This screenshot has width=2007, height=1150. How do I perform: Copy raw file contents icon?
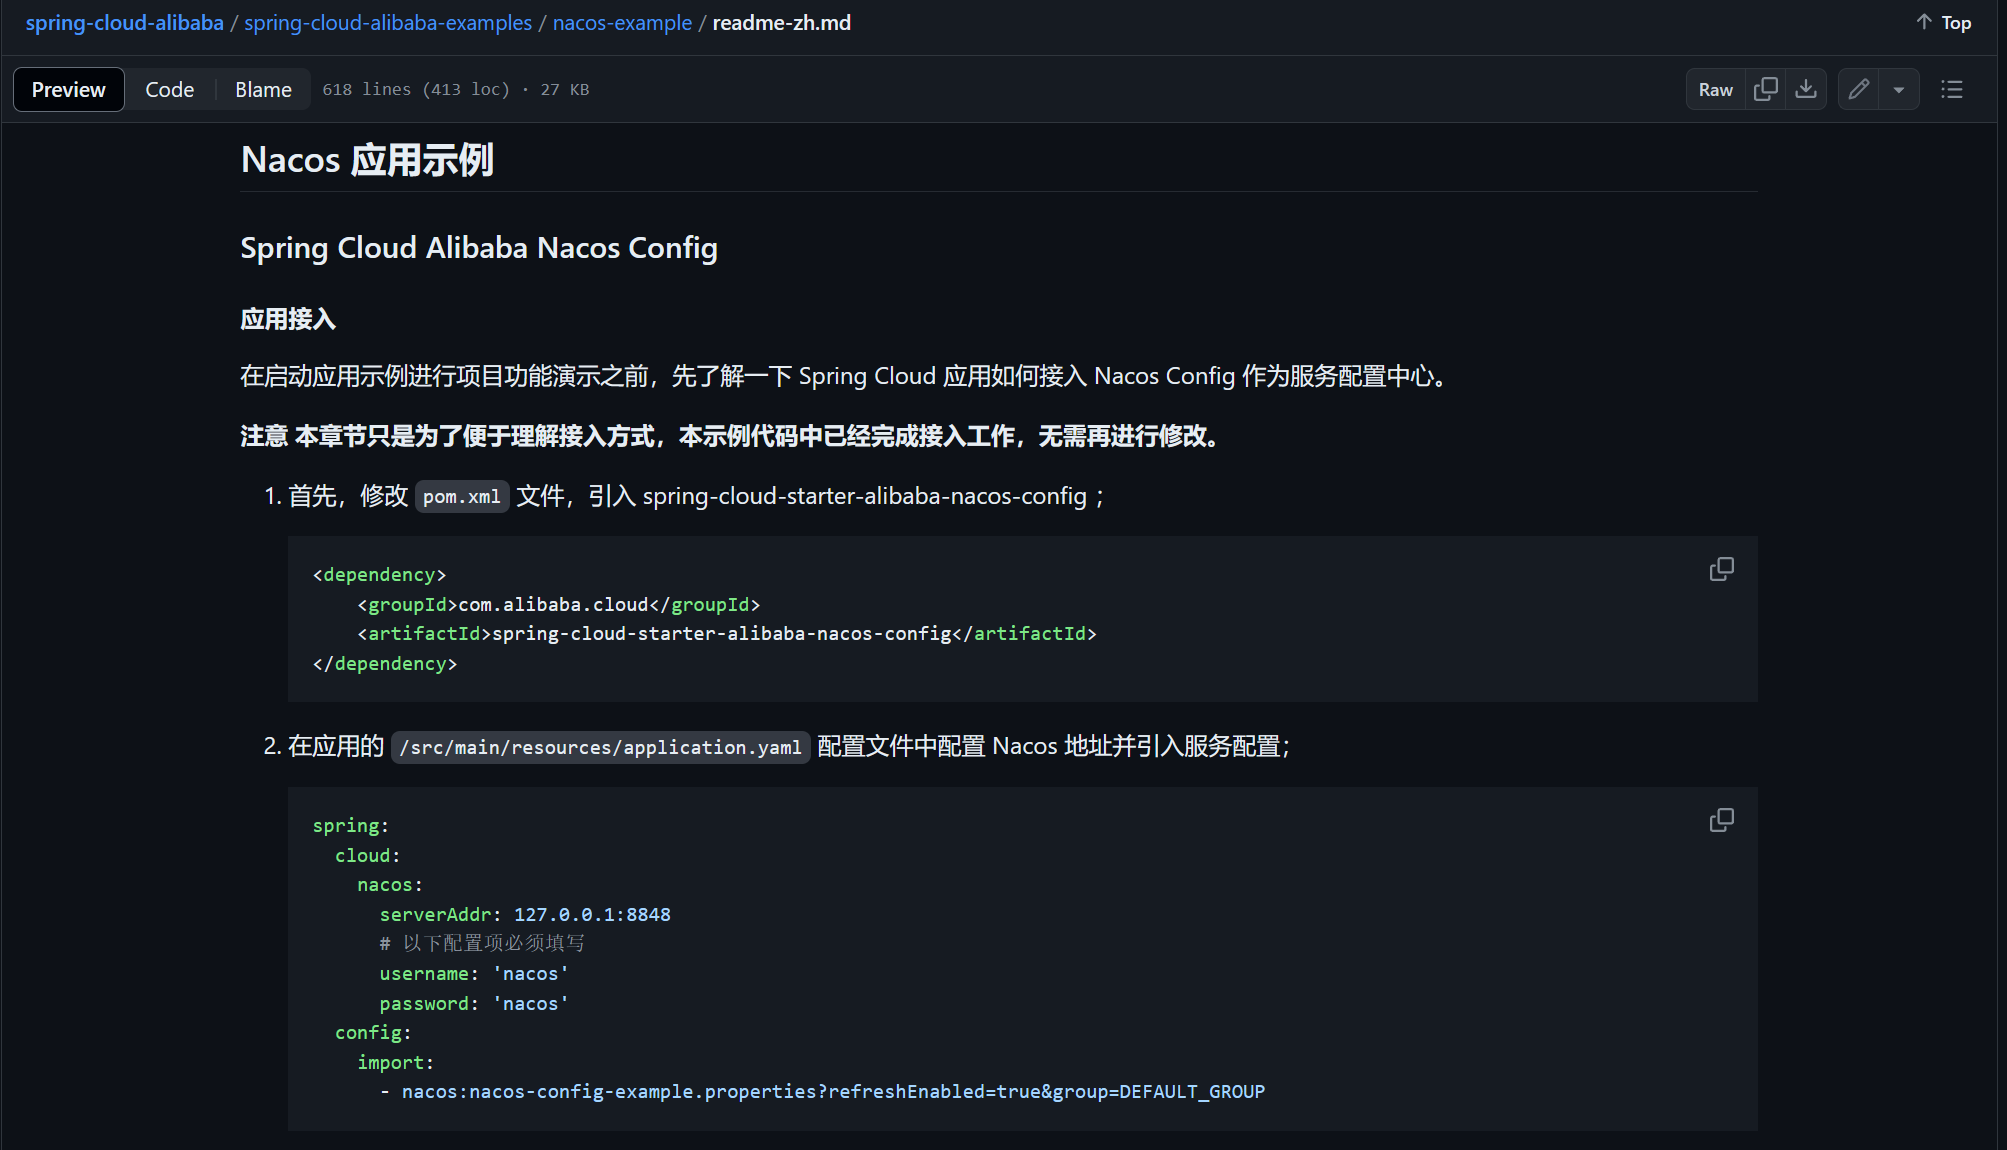pyautogui.click(x=1766, y=89)
